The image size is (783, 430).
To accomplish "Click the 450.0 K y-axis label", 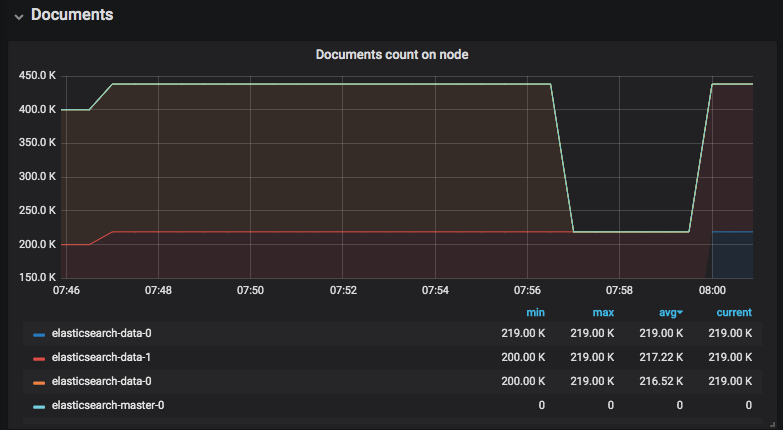I will click(37, 76).
